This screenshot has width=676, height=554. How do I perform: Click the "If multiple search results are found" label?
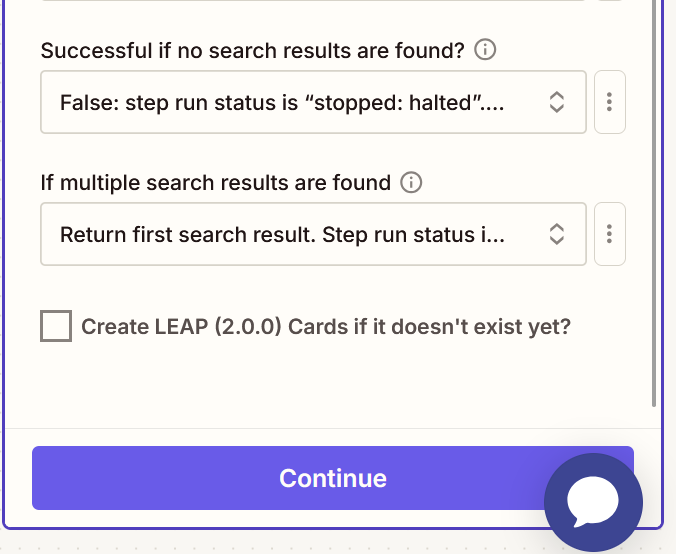(x=215, y=183)
